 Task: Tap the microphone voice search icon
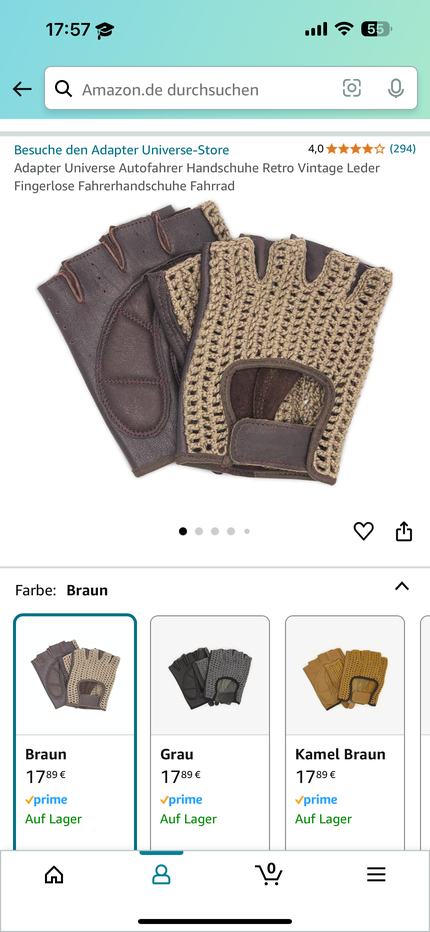point(396,89)
